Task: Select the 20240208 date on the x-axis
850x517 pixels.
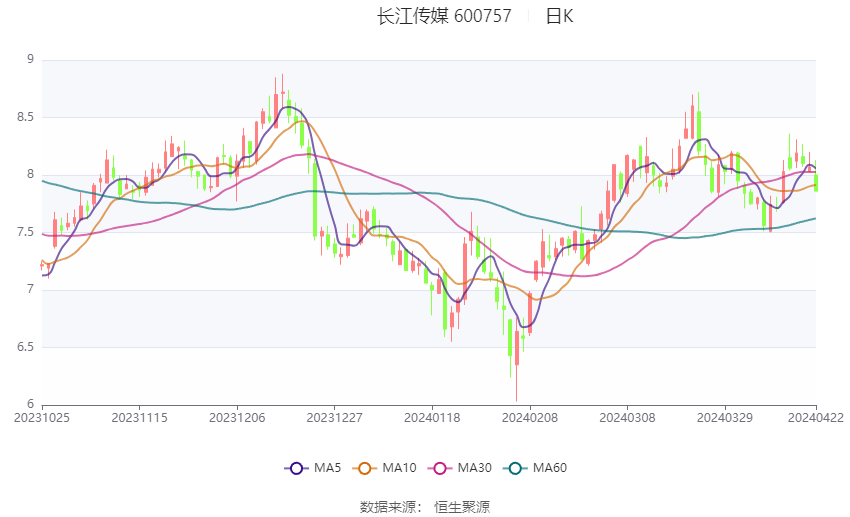Action: 530,417
